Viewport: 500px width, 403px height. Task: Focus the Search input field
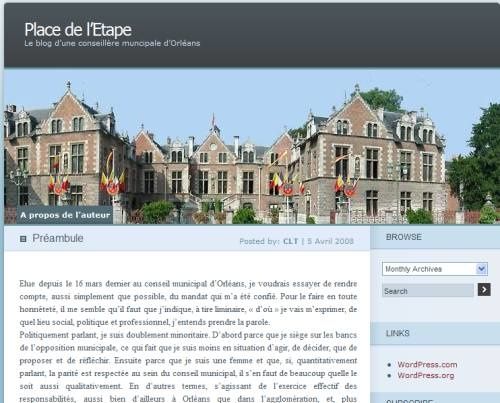[x=428, y=291]
